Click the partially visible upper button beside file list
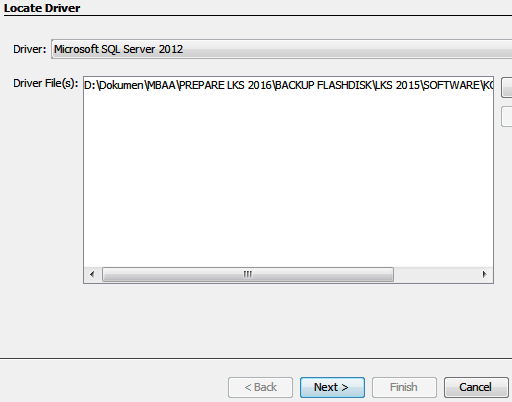 point(507,88)
